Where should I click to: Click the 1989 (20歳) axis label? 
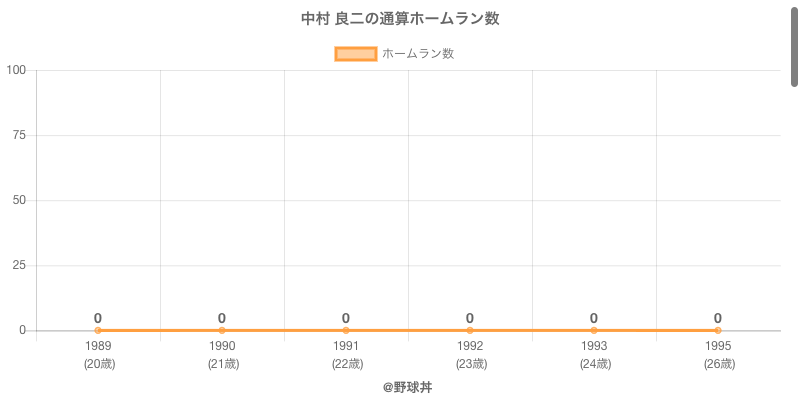[98, 355]
